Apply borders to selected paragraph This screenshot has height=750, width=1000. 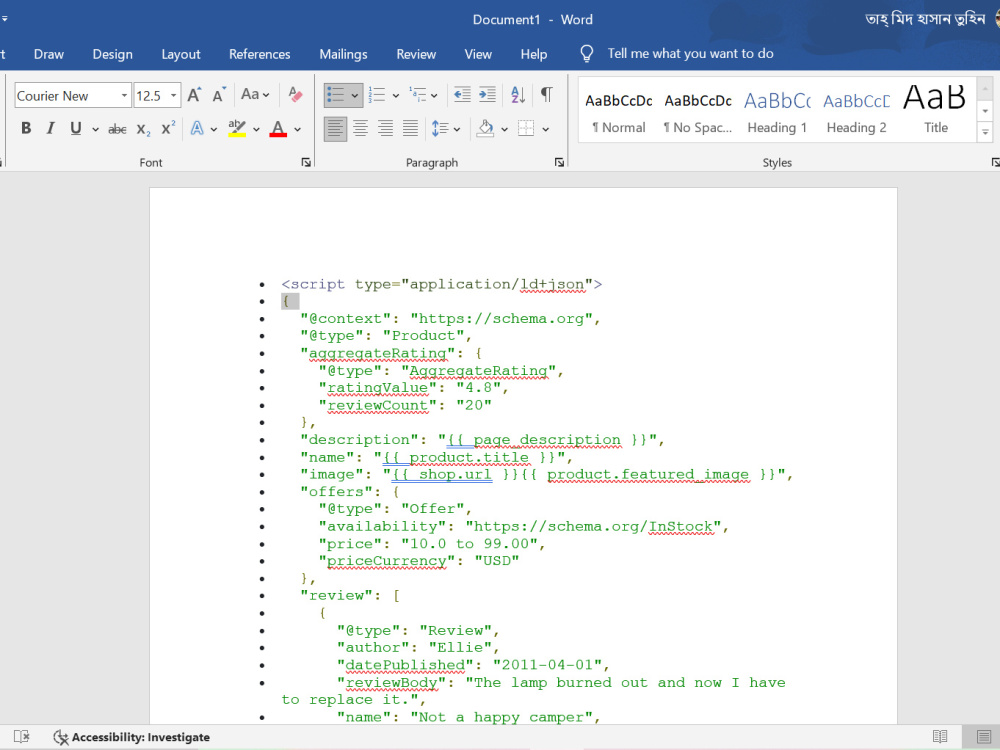tap(526, 129)
